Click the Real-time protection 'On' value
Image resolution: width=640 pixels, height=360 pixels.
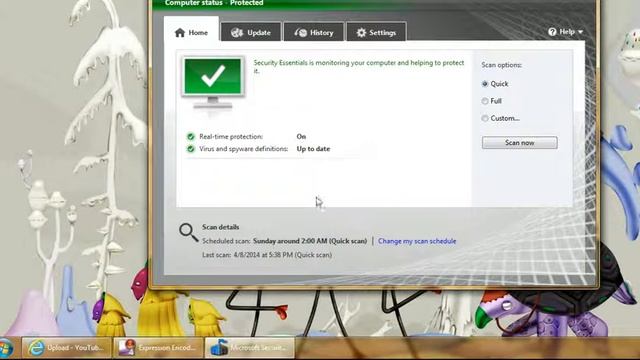(301, 136)
